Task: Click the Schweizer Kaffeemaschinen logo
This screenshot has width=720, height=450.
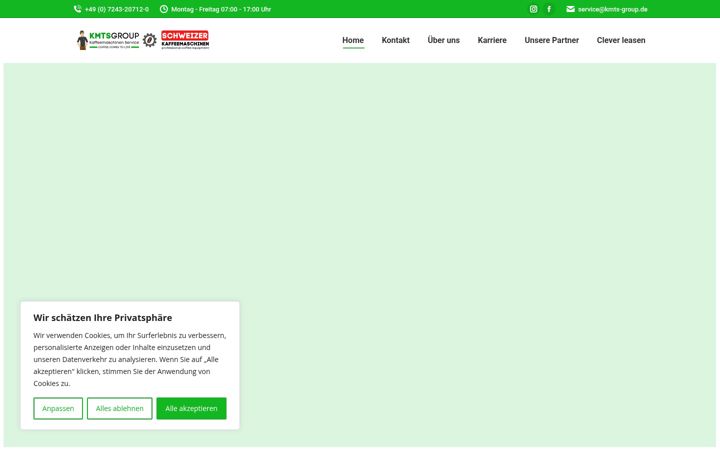Action: coord(185,39)
